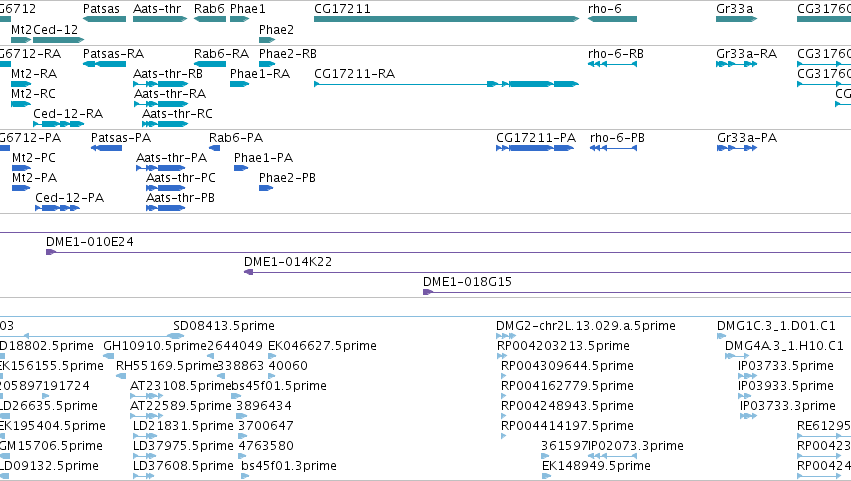Viewport: 851px width, 481px height.
Task: Click the Rab6-PA protein label
Action: [x=236, y=138]
